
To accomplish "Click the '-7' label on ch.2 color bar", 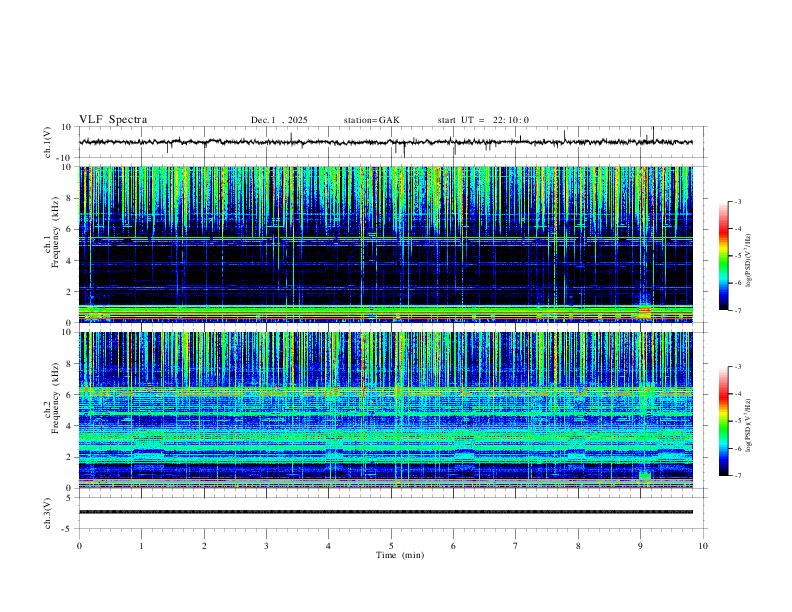I will tap(737, 475).
